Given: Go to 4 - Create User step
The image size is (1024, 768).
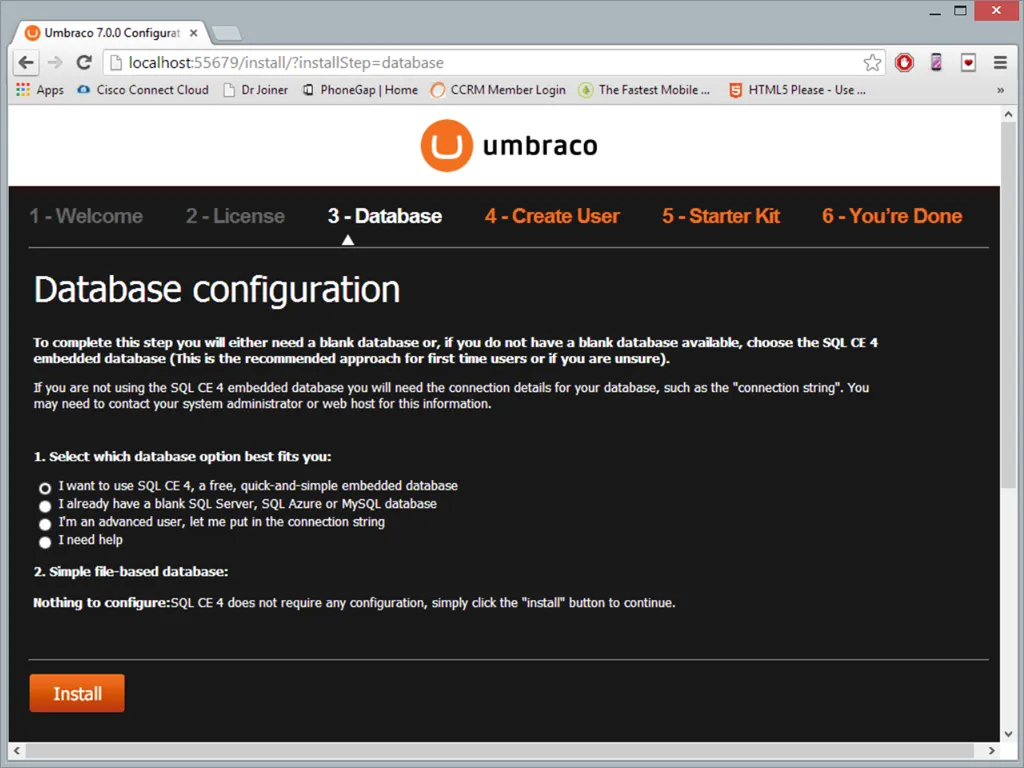Looking at the screenshot, I should (x=552, y=216).
